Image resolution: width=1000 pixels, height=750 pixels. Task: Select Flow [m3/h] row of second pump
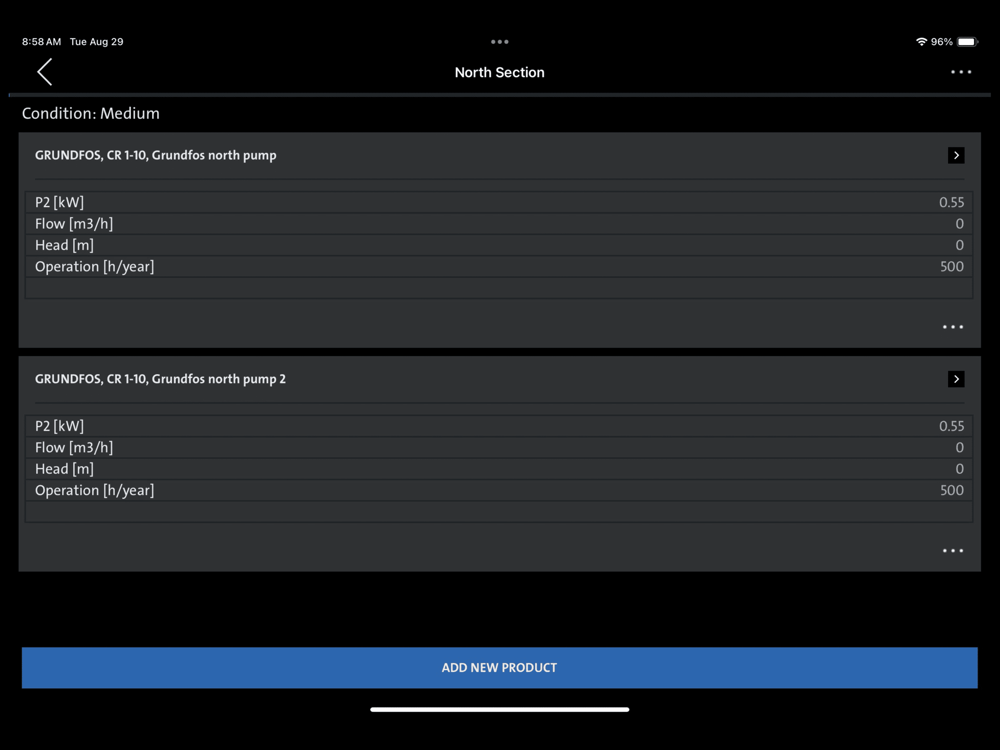pos(499,448)
